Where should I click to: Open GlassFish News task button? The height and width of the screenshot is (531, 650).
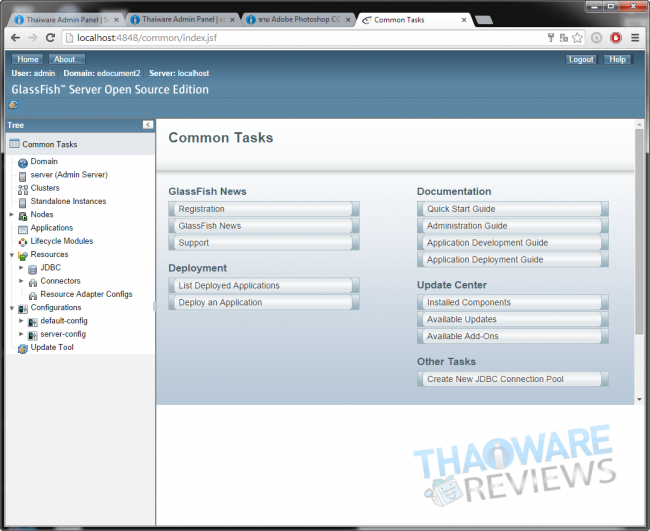tap(264, 226)
